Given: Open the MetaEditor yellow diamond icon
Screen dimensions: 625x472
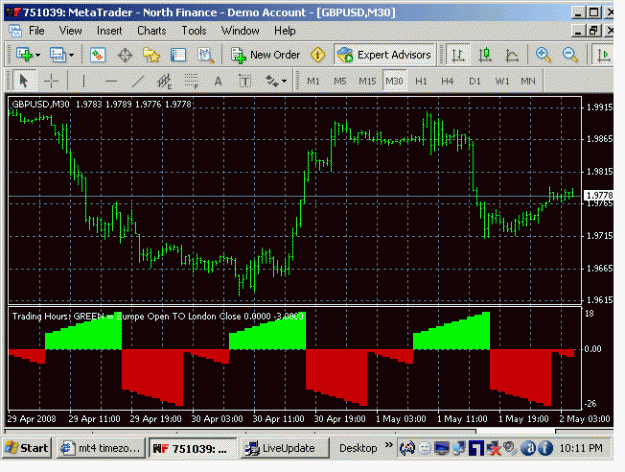Looking at the screenshot, I should coord(318,55).
